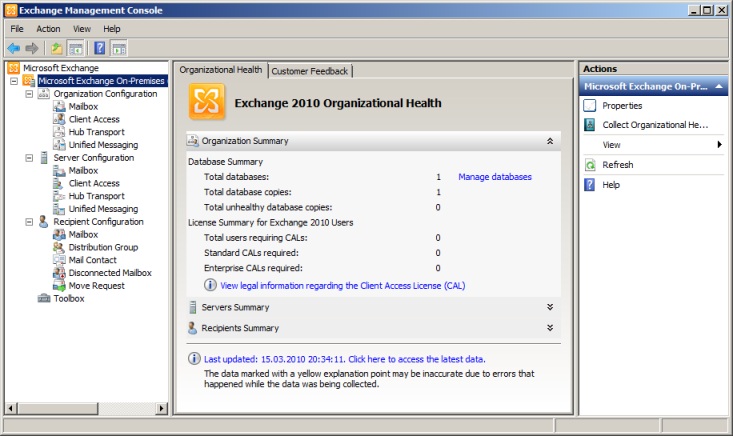Click the tree pane's scroll-left arrow
Viewport: 733px width, 436px height.
11,408
